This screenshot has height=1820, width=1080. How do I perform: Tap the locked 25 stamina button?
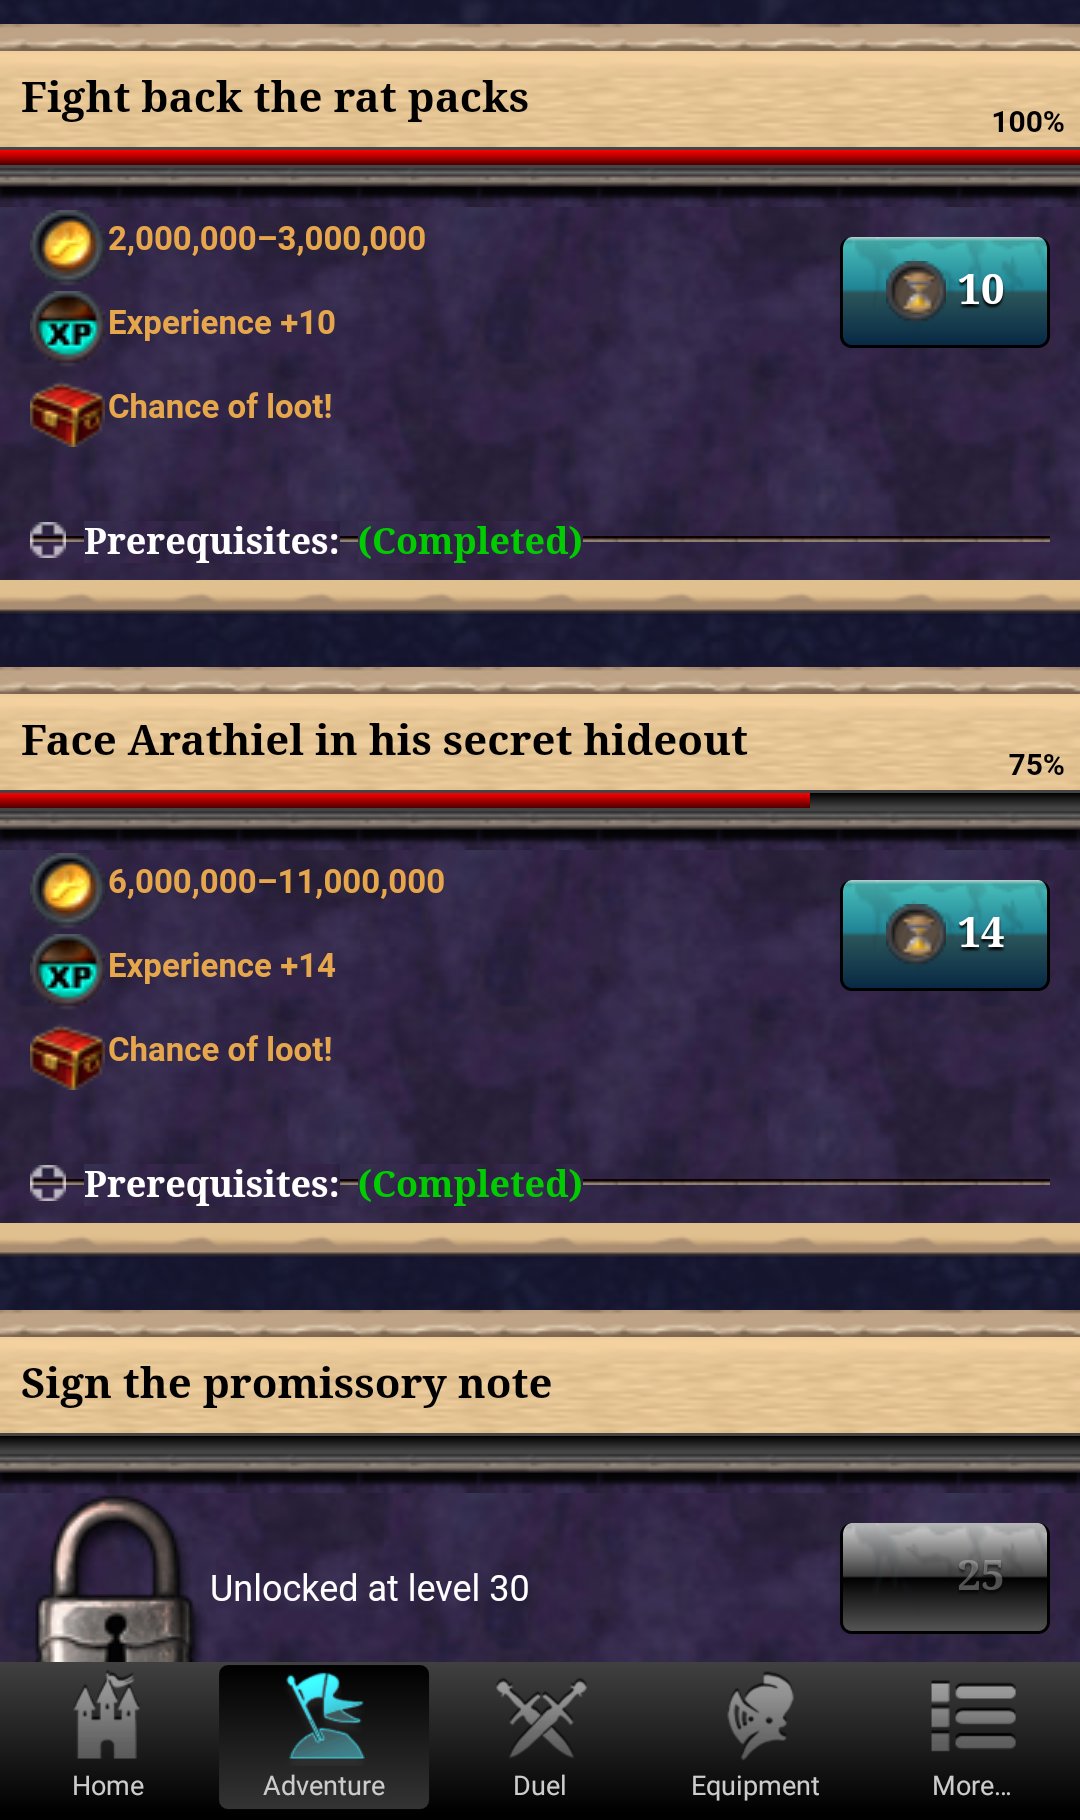point(945,1577)
